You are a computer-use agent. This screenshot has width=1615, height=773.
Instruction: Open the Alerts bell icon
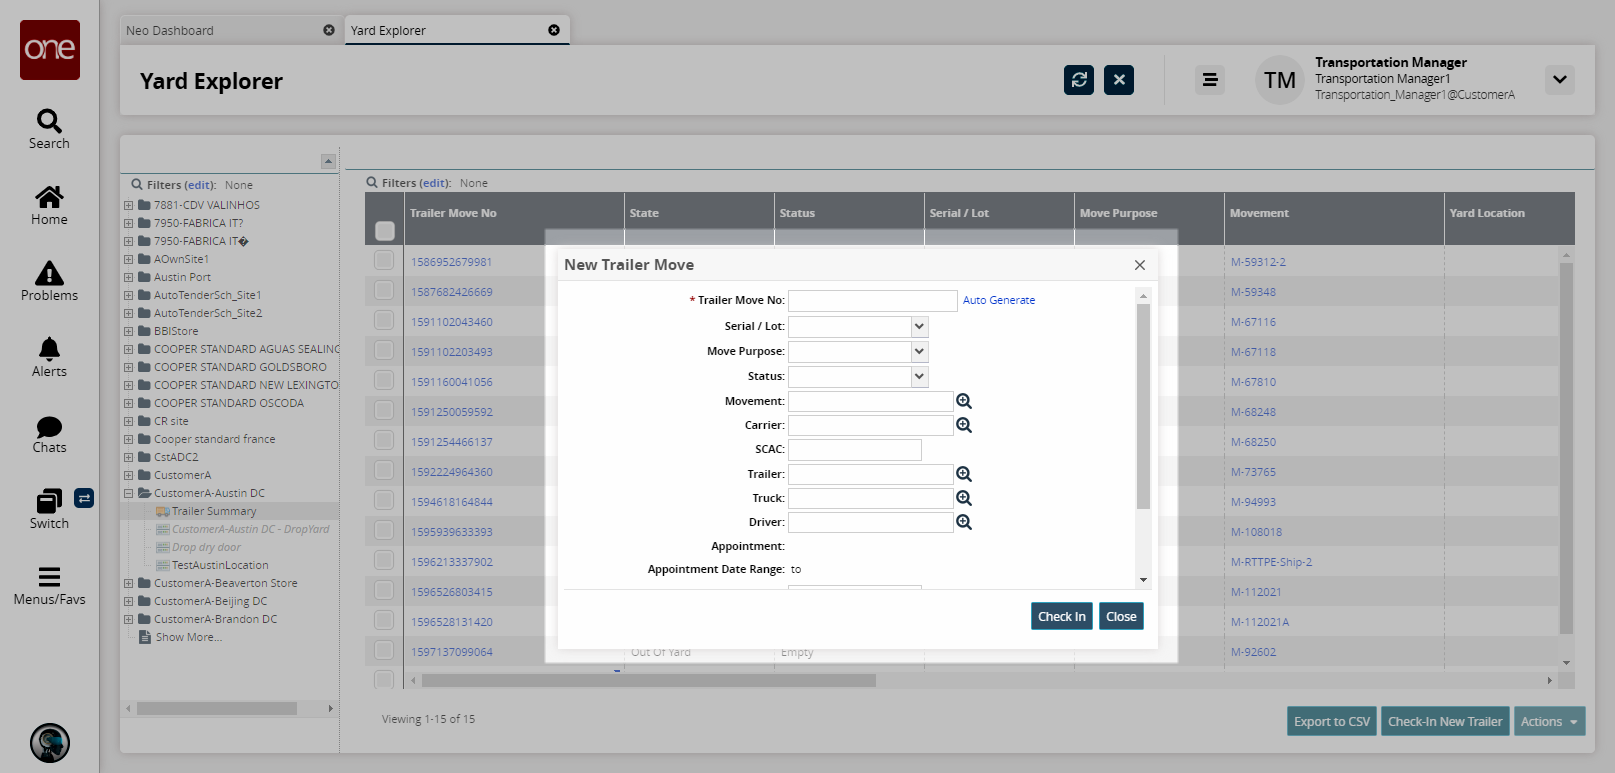click(49, 349)
